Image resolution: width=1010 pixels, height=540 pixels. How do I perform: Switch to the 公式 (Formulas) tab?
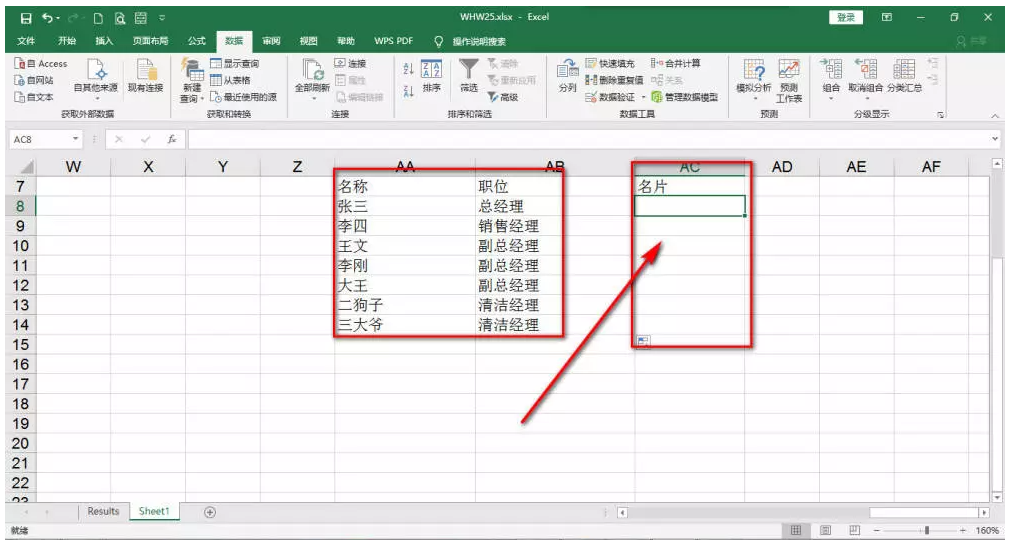(196, 41)
